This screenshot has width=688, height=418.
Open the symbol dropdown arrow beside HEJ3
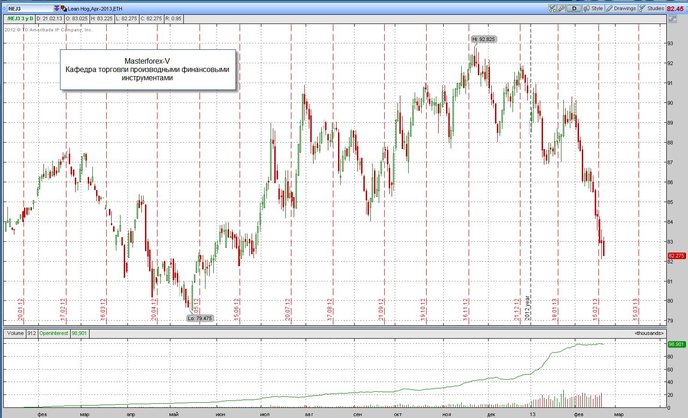(x=57, y=8)
